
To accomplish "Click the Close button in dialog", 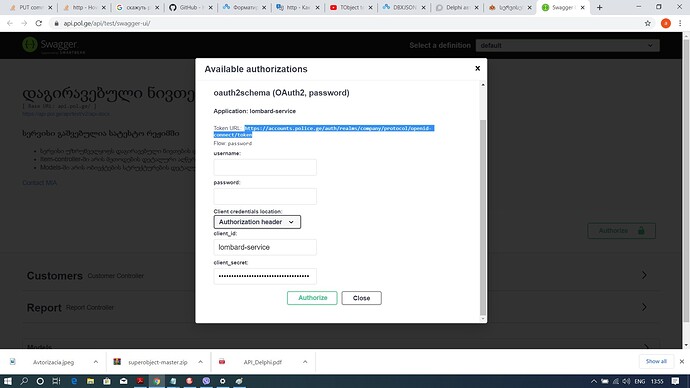I will [x=361, y=298].
